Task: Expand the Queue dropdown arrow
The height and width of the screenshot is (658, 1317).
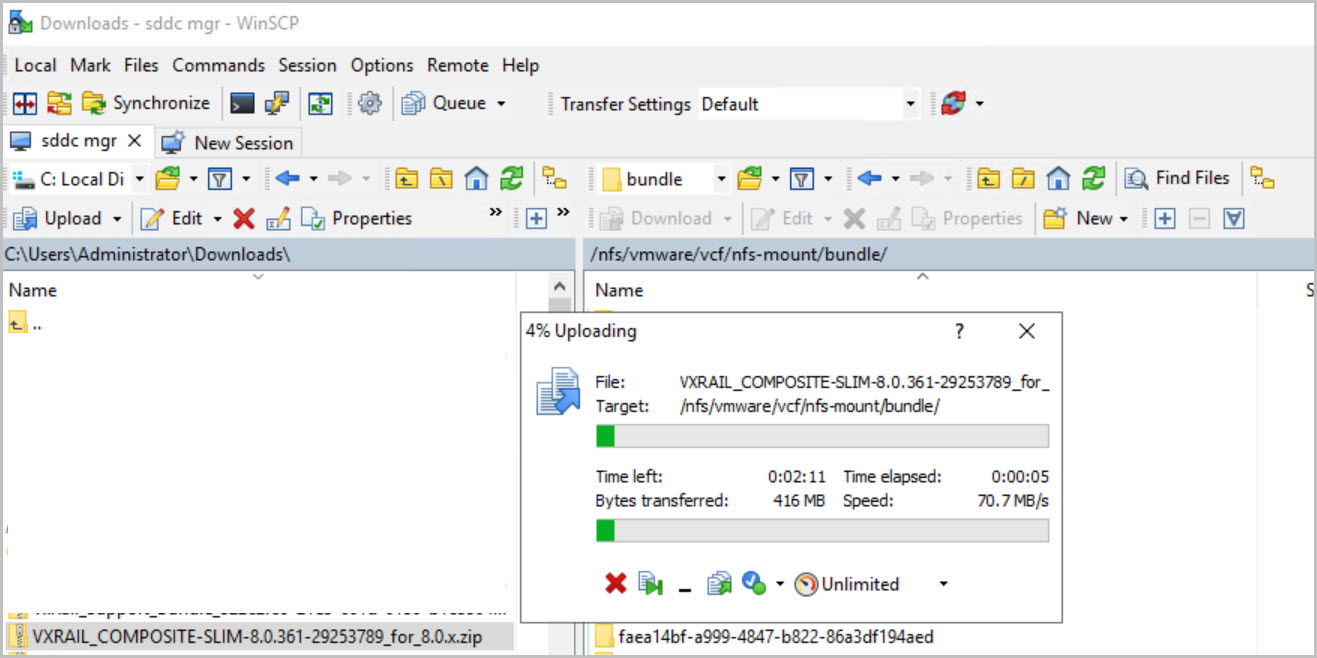Action: click(501, 103)
